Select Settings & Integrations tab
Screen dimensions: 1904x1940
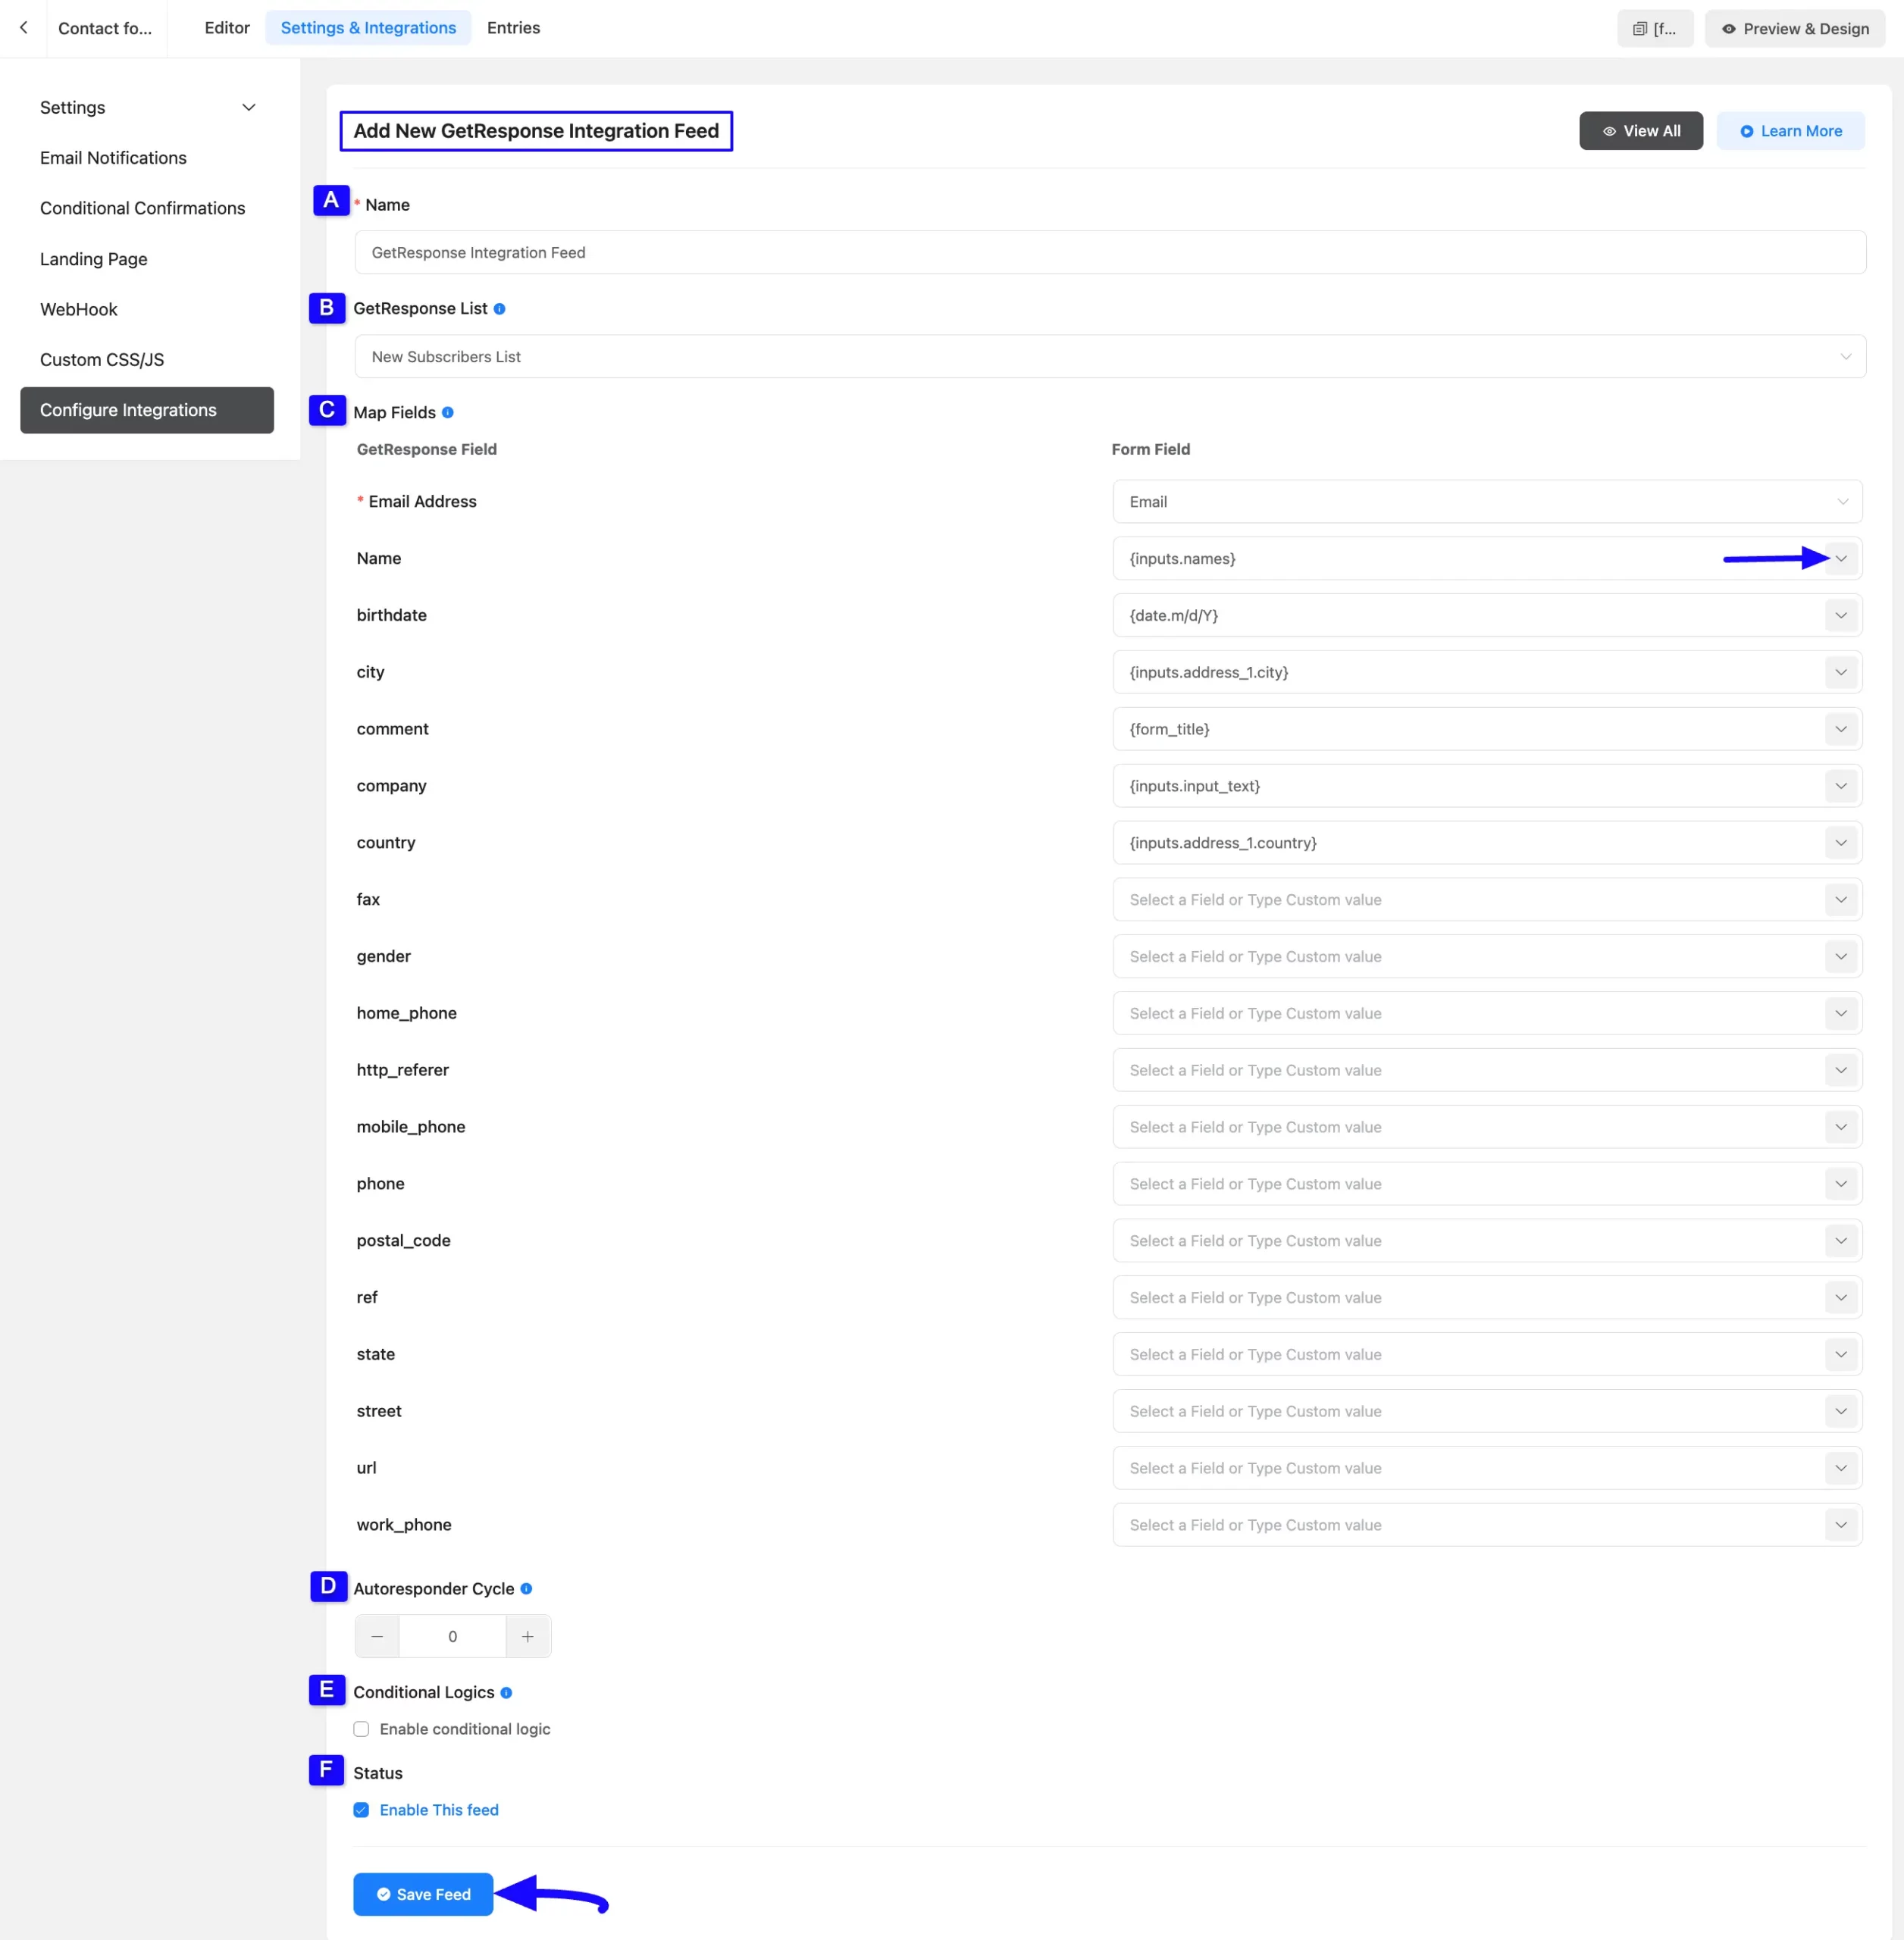tap(368, 28)
